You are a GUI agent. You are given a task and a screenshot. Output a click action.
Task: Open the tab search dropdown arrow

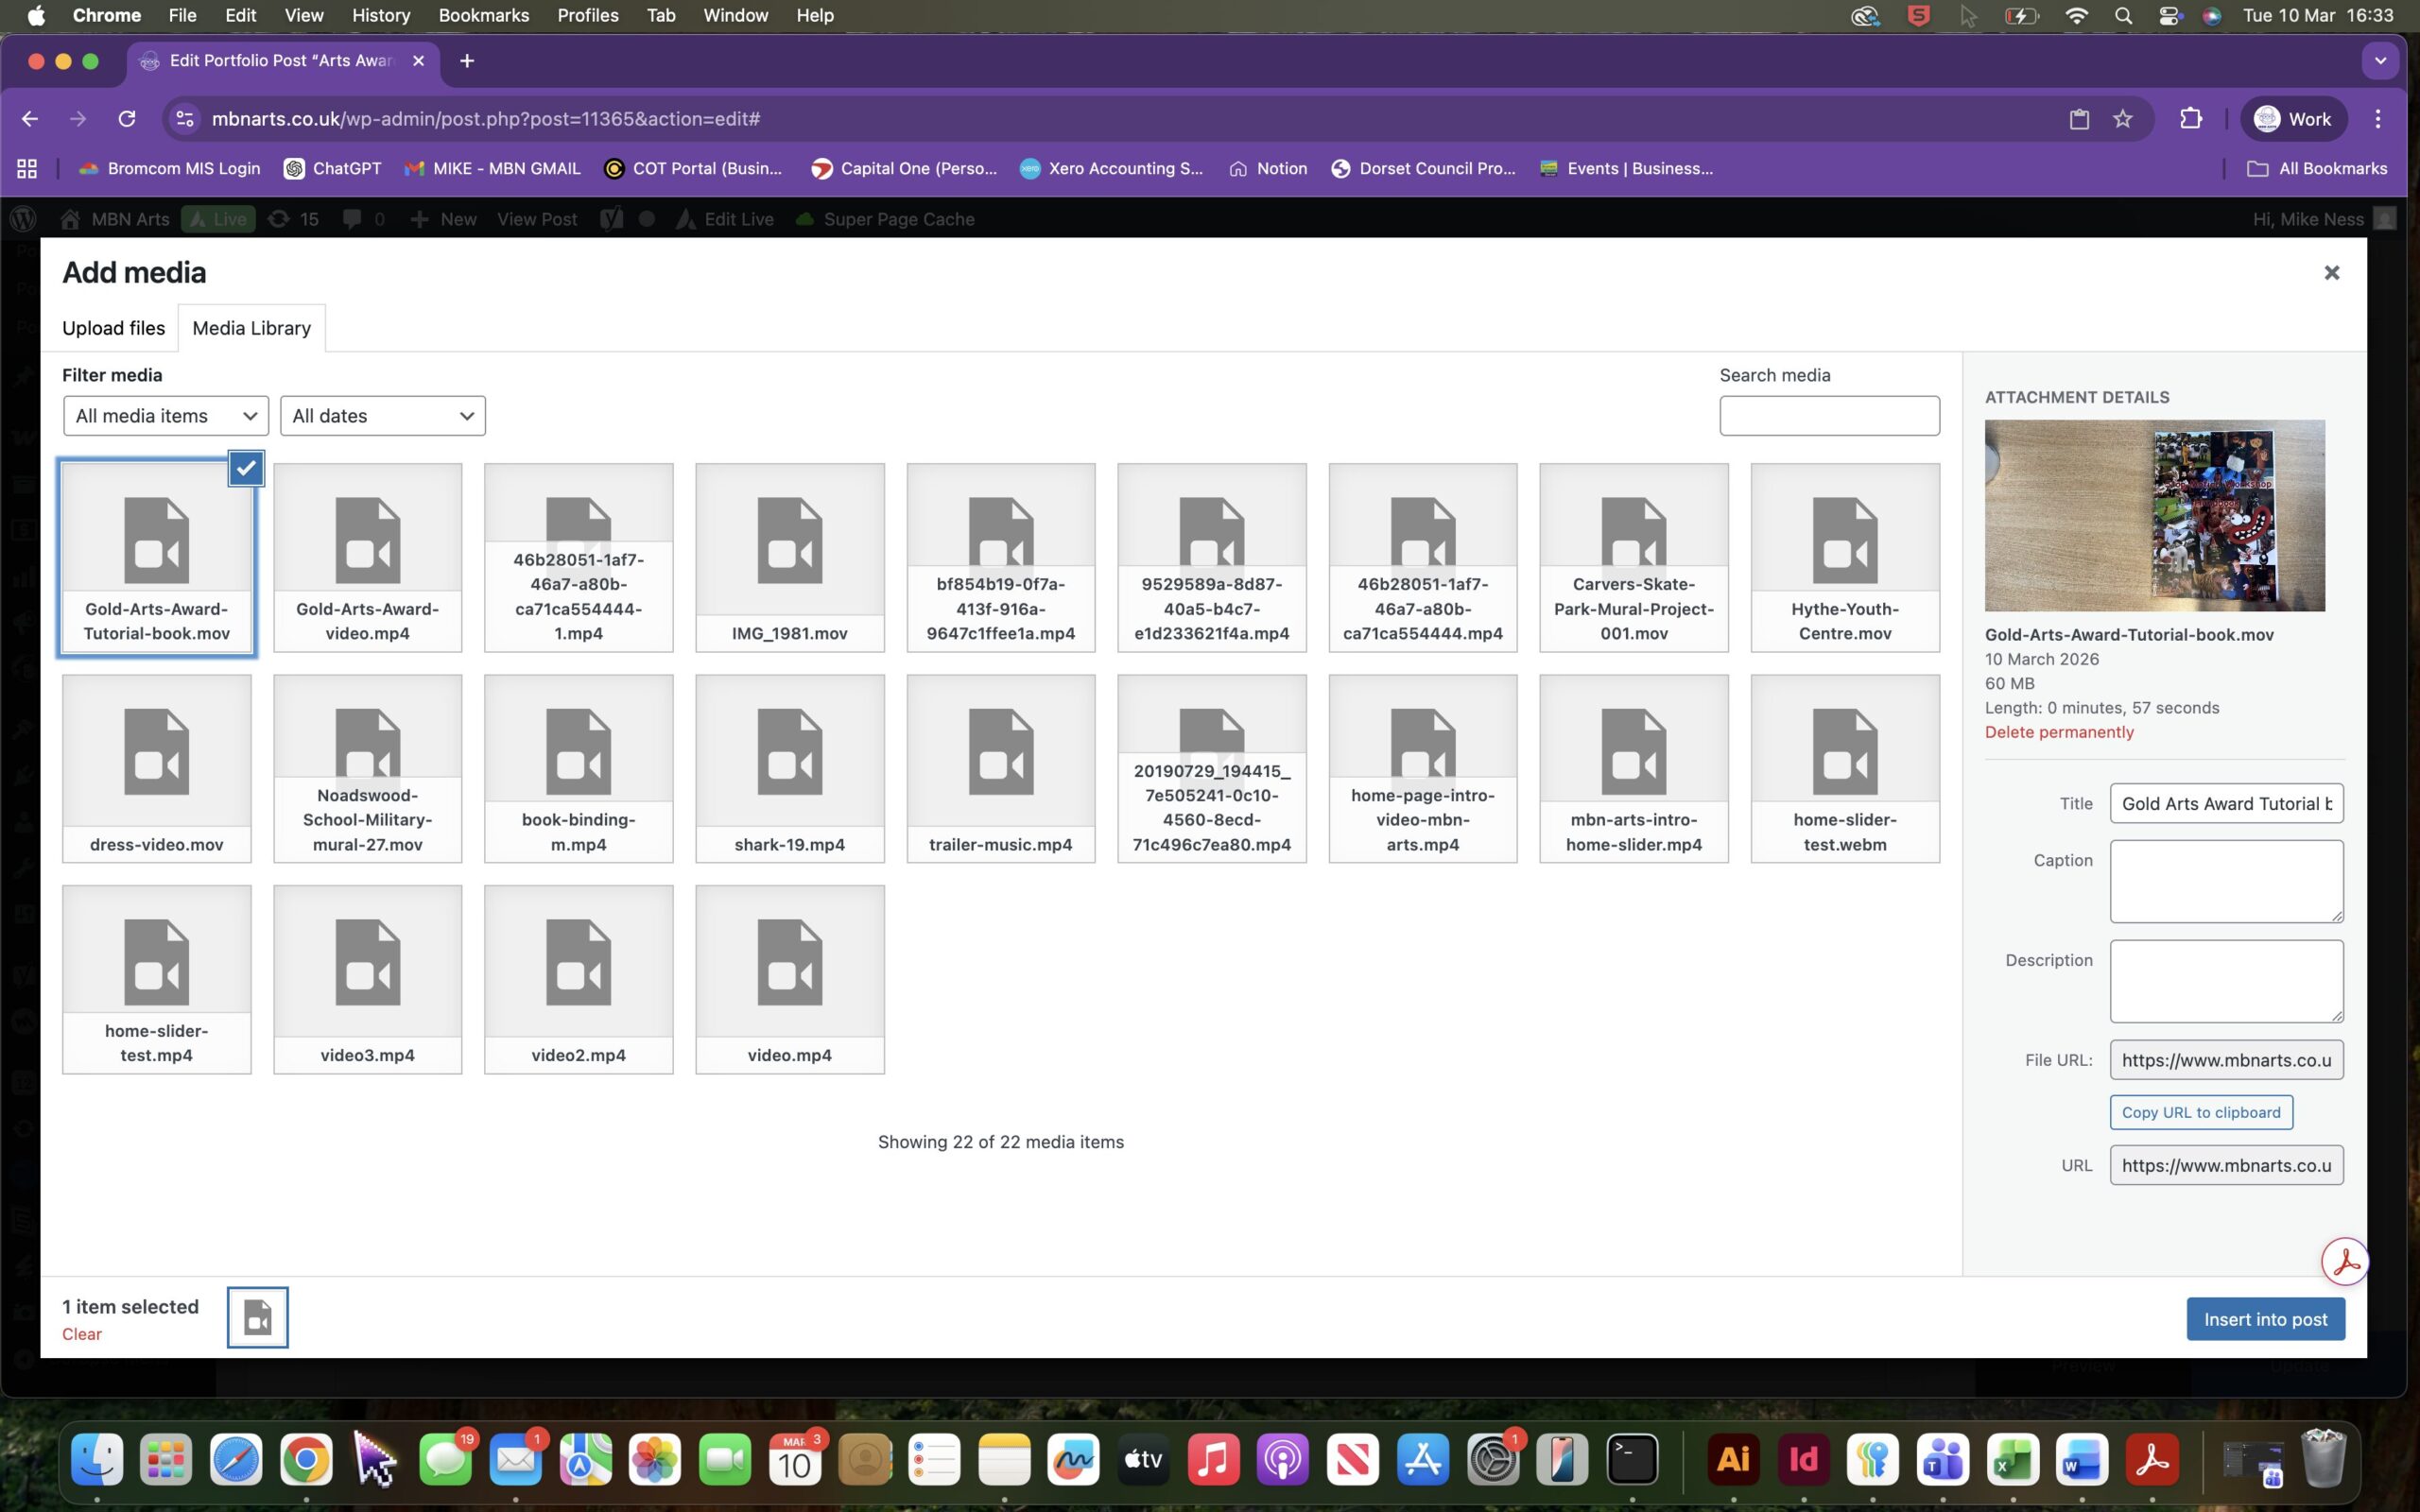pos(2380,61)
